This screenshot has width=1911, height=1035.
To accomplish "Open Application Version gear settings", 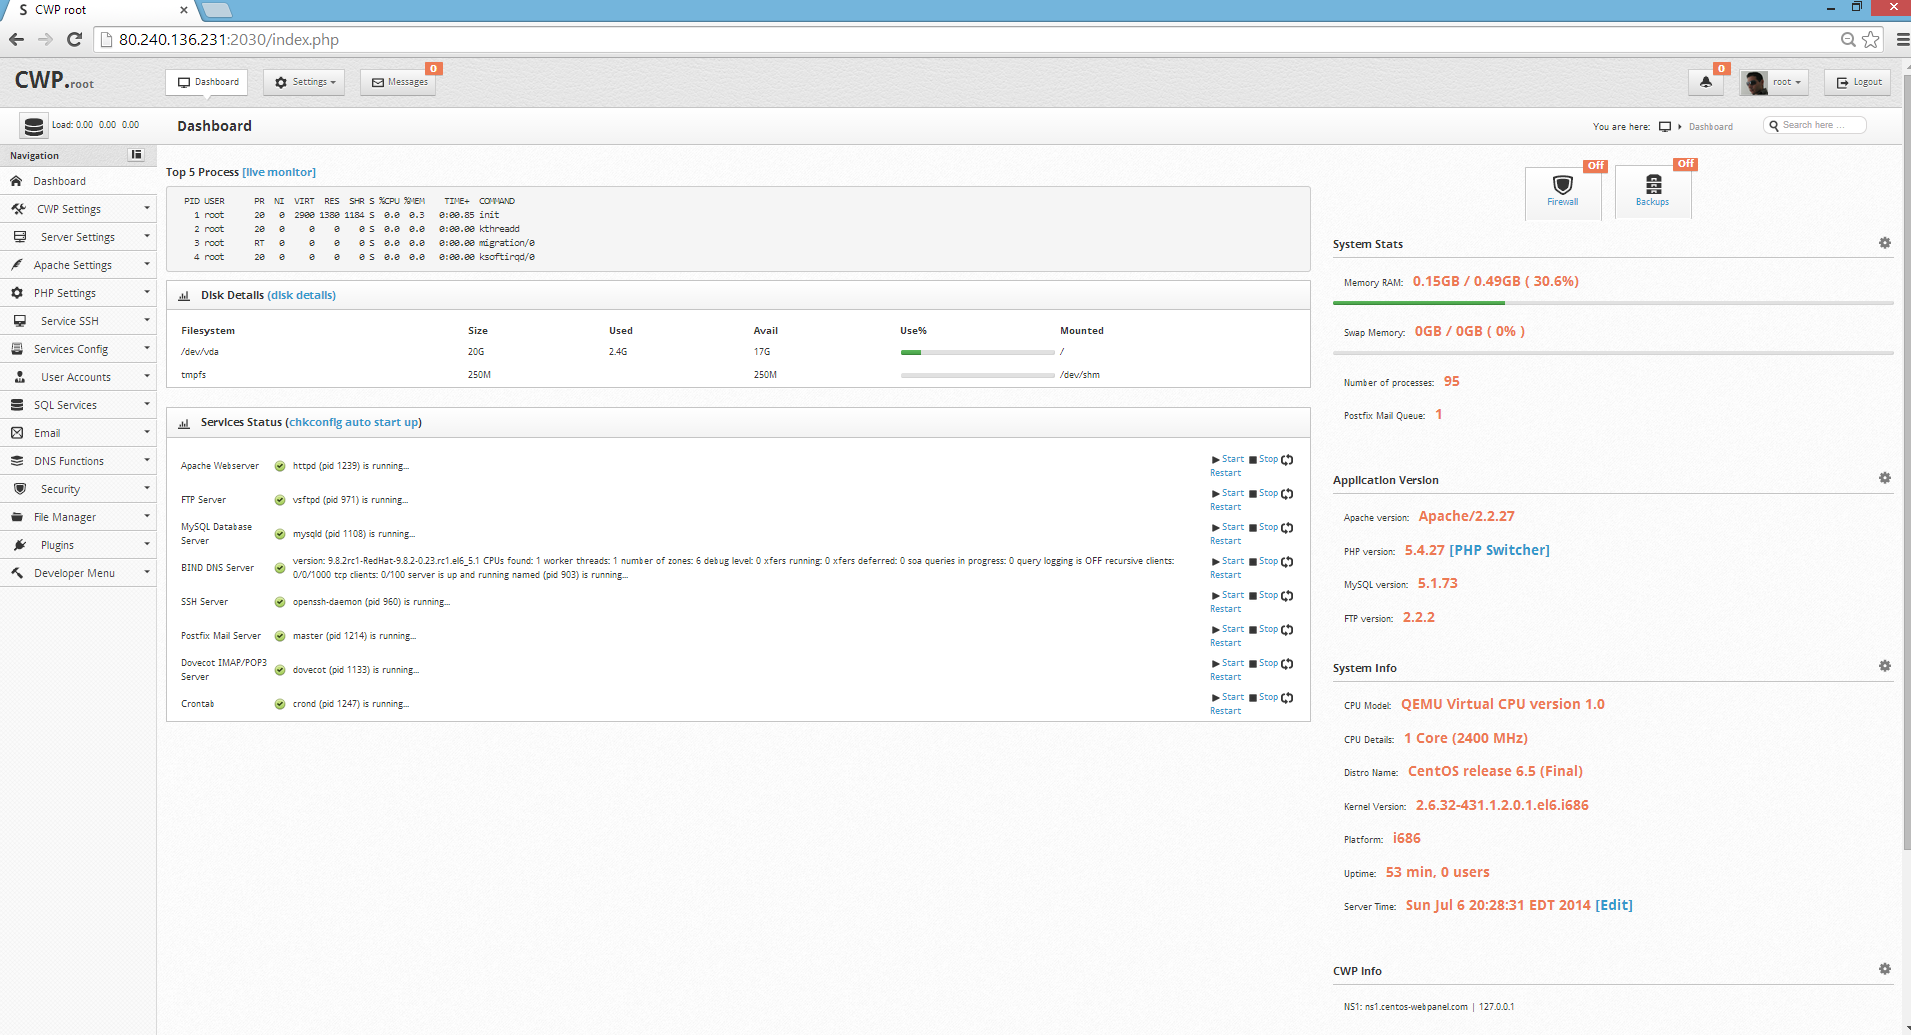I will (x=1885, y=478).
